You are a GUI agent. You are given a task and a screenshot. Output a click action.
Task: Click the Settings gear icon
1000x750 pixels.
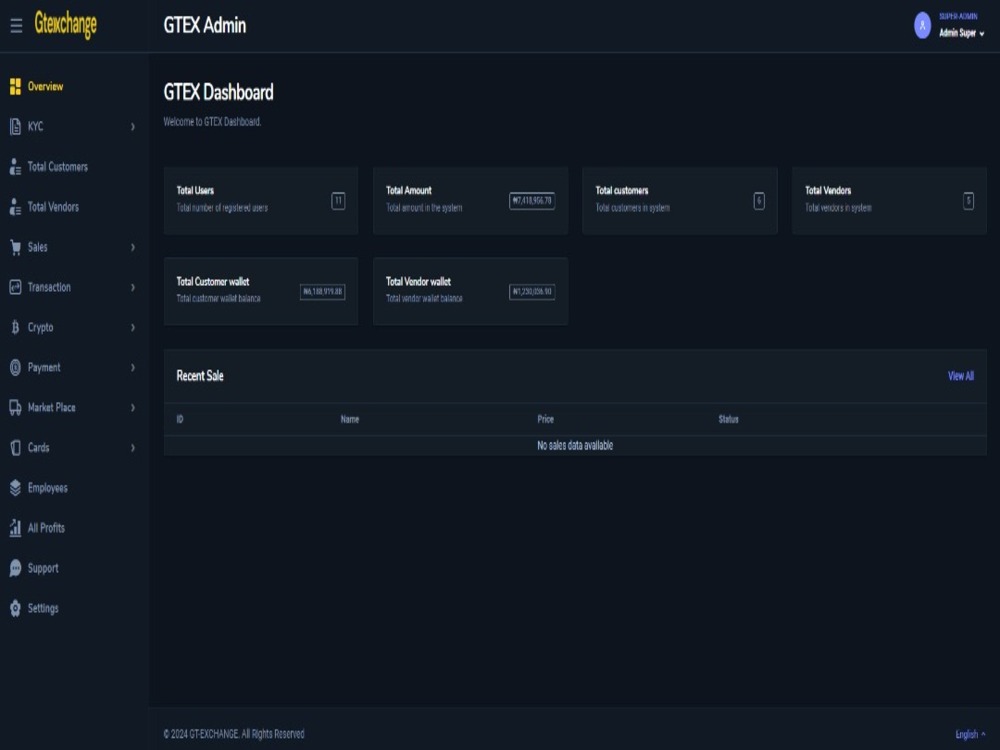coord(15,608)
